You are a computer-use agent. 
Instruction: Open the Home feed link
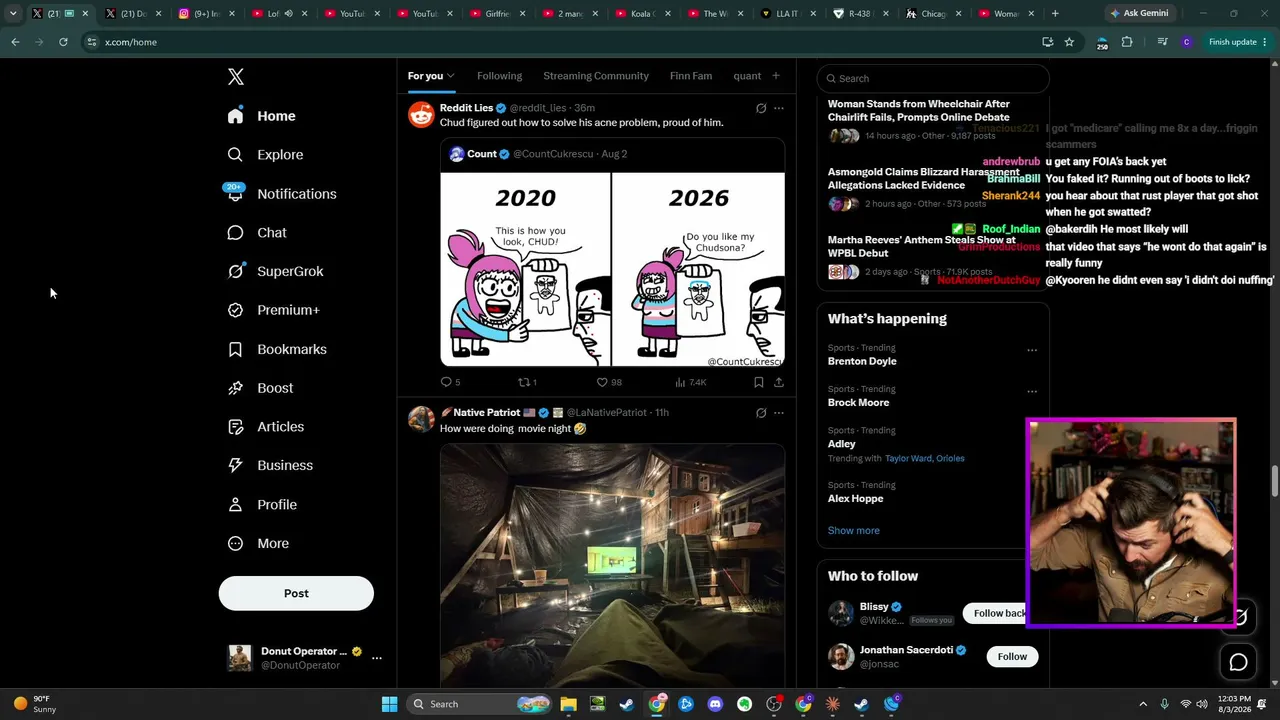(x=261, y=116)
